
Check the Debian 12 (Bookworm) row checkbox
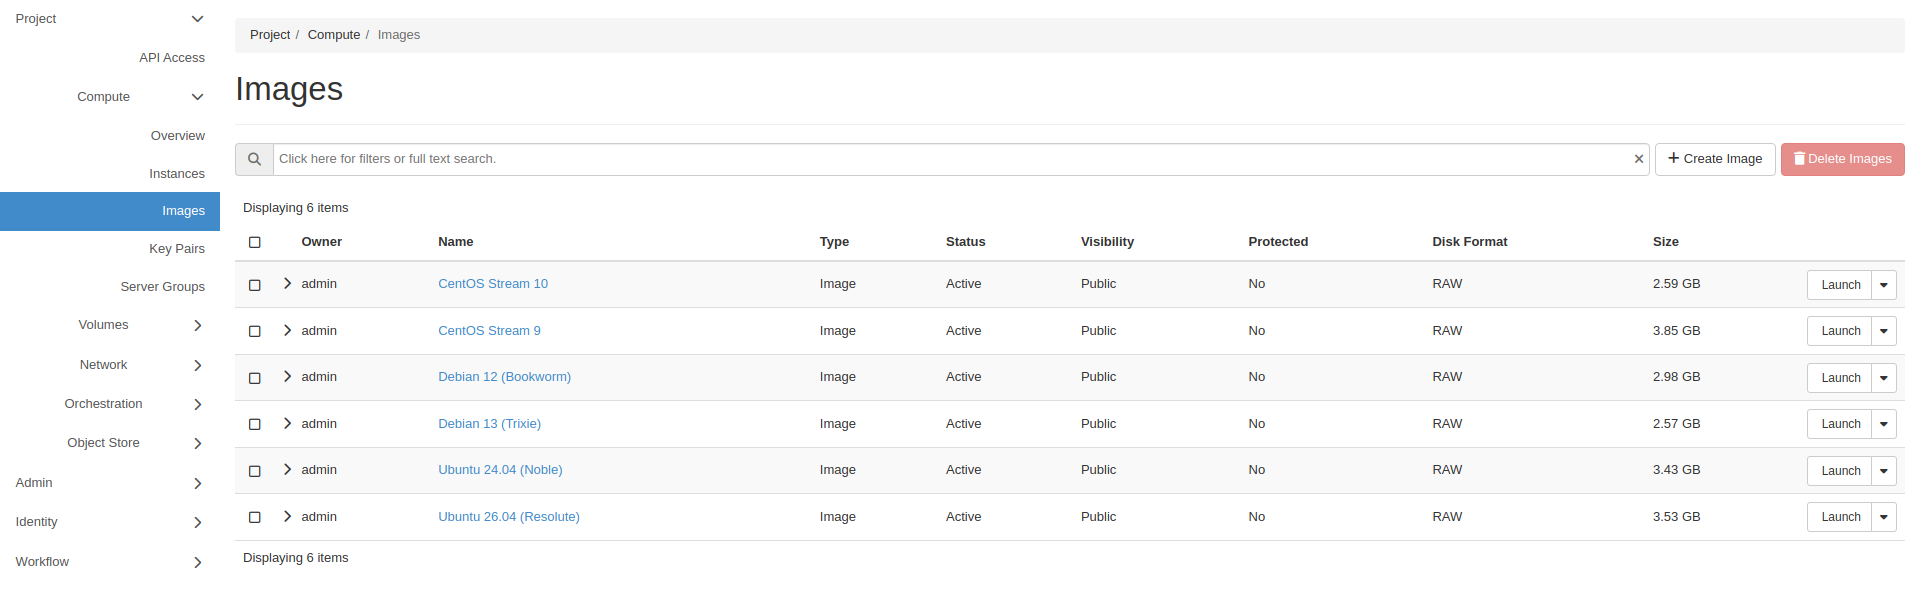255,378
